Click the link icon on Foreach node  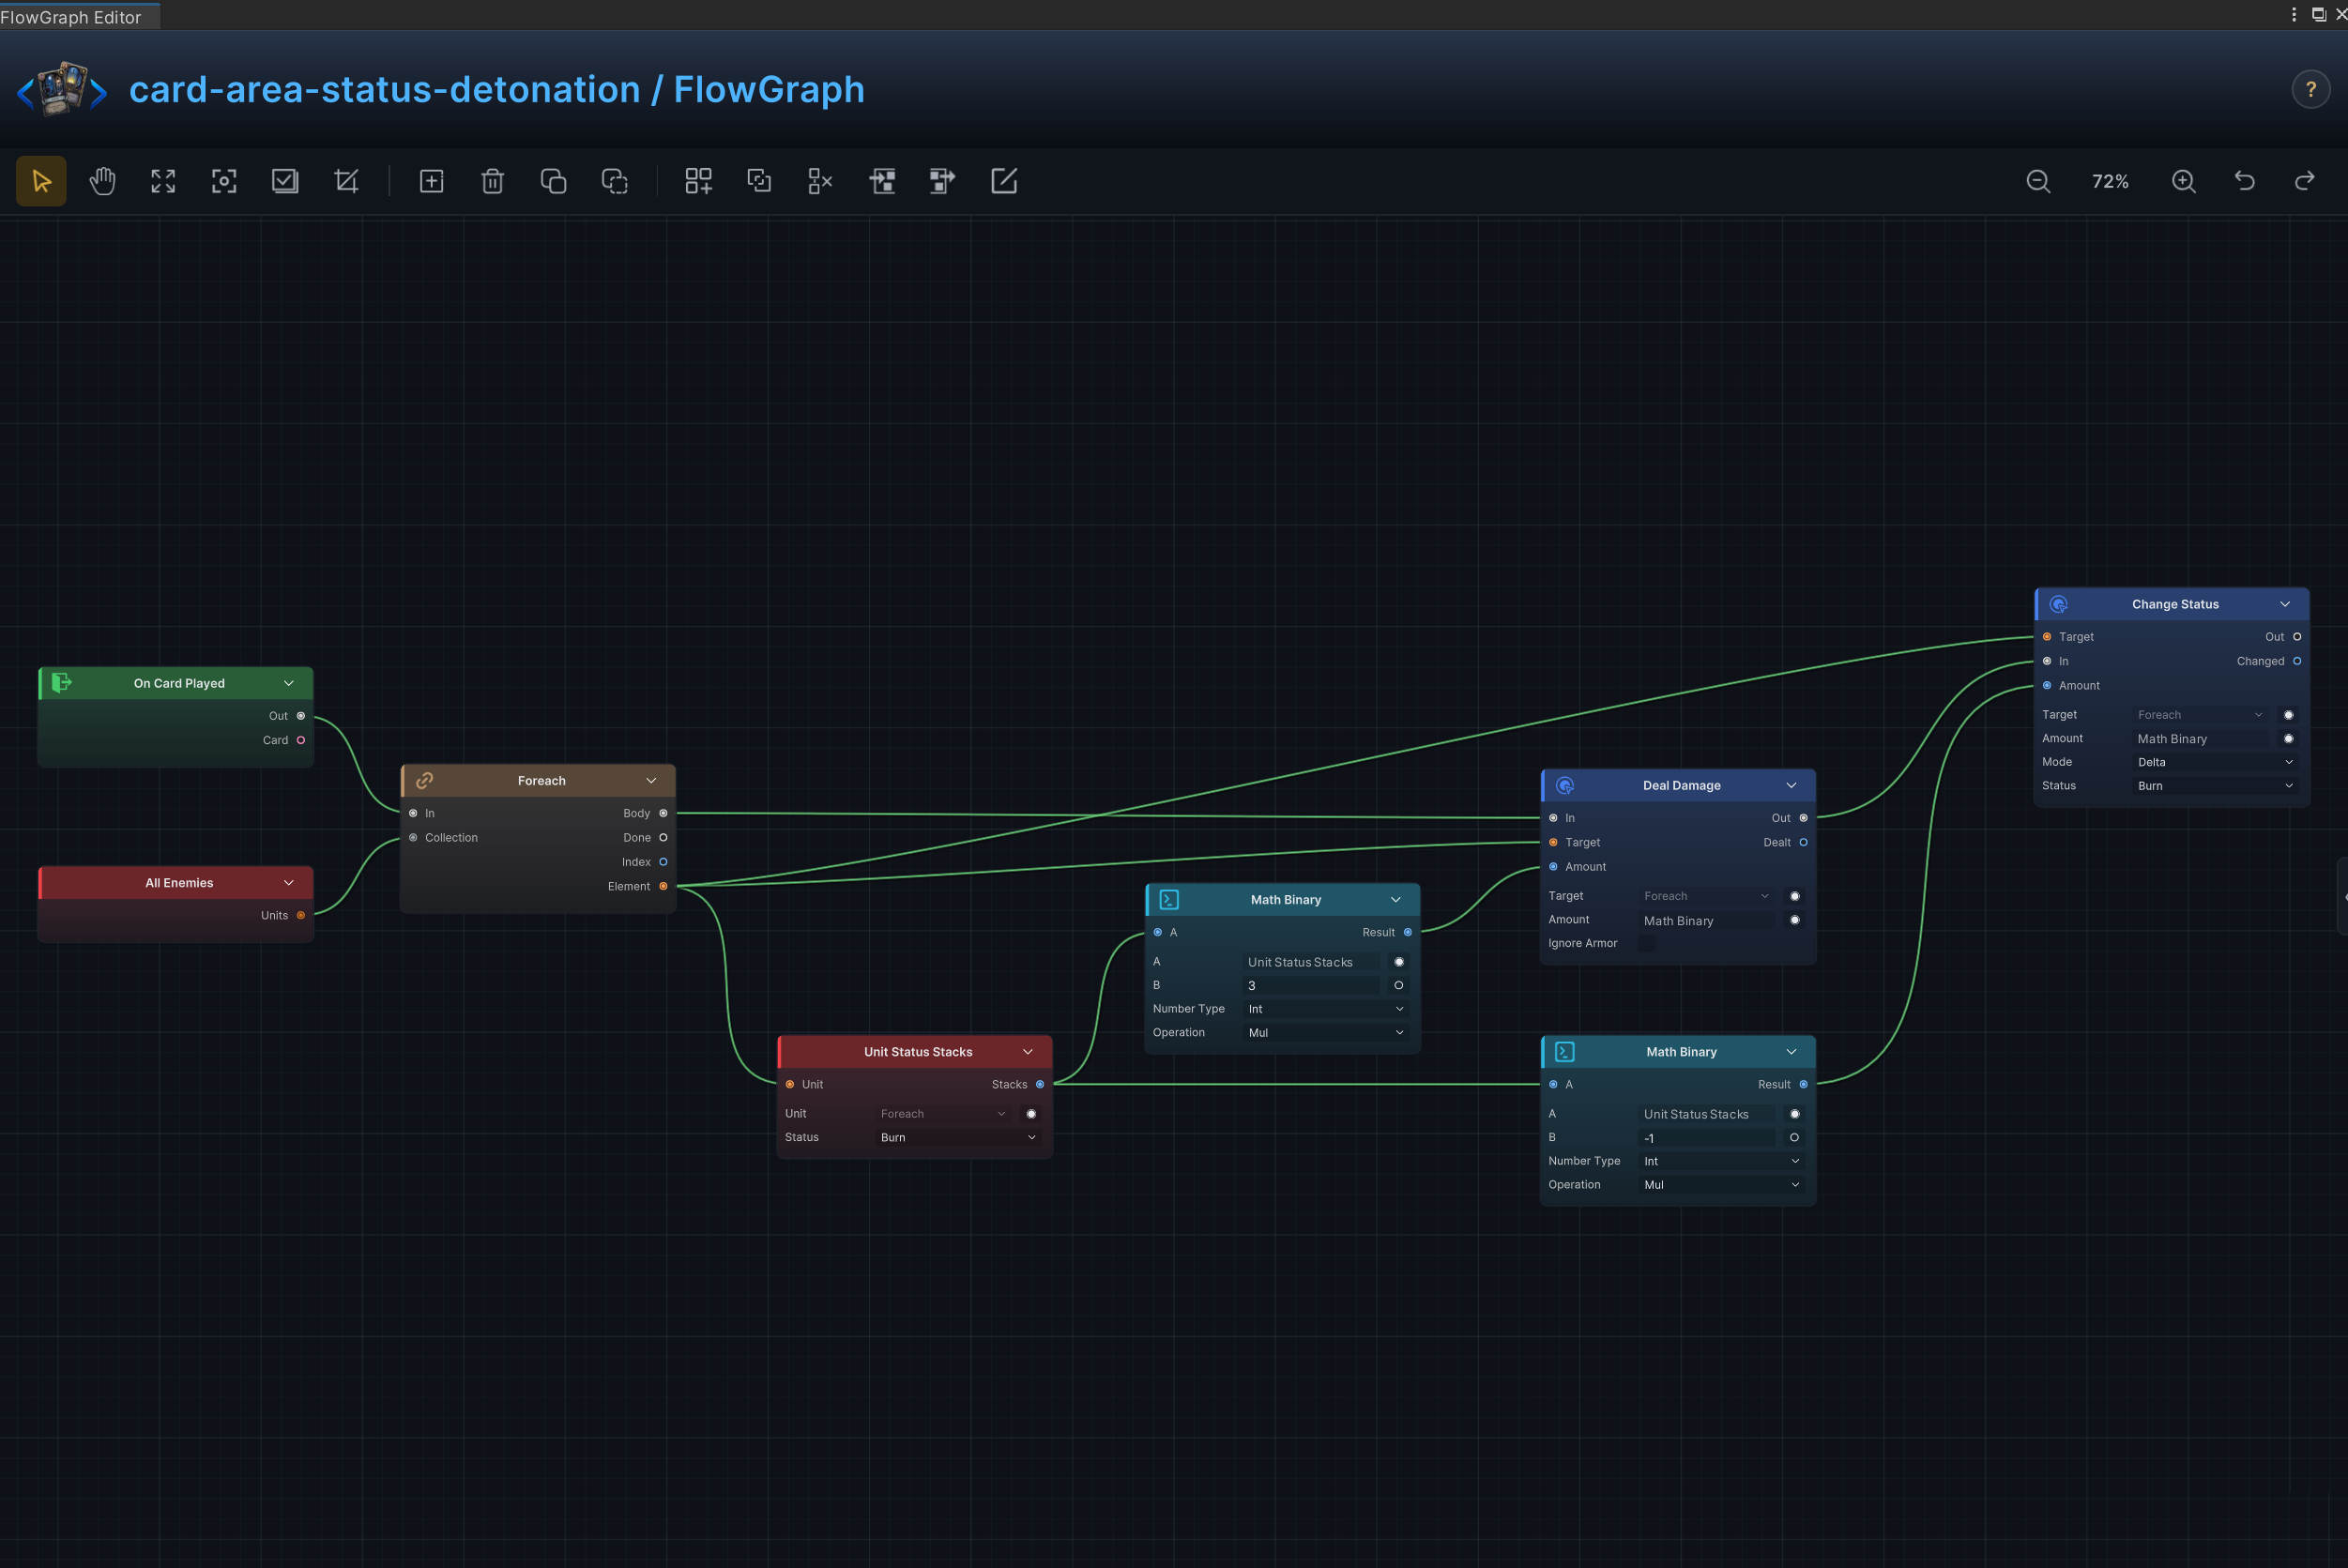pyautogui.click(x=424, y=780)
